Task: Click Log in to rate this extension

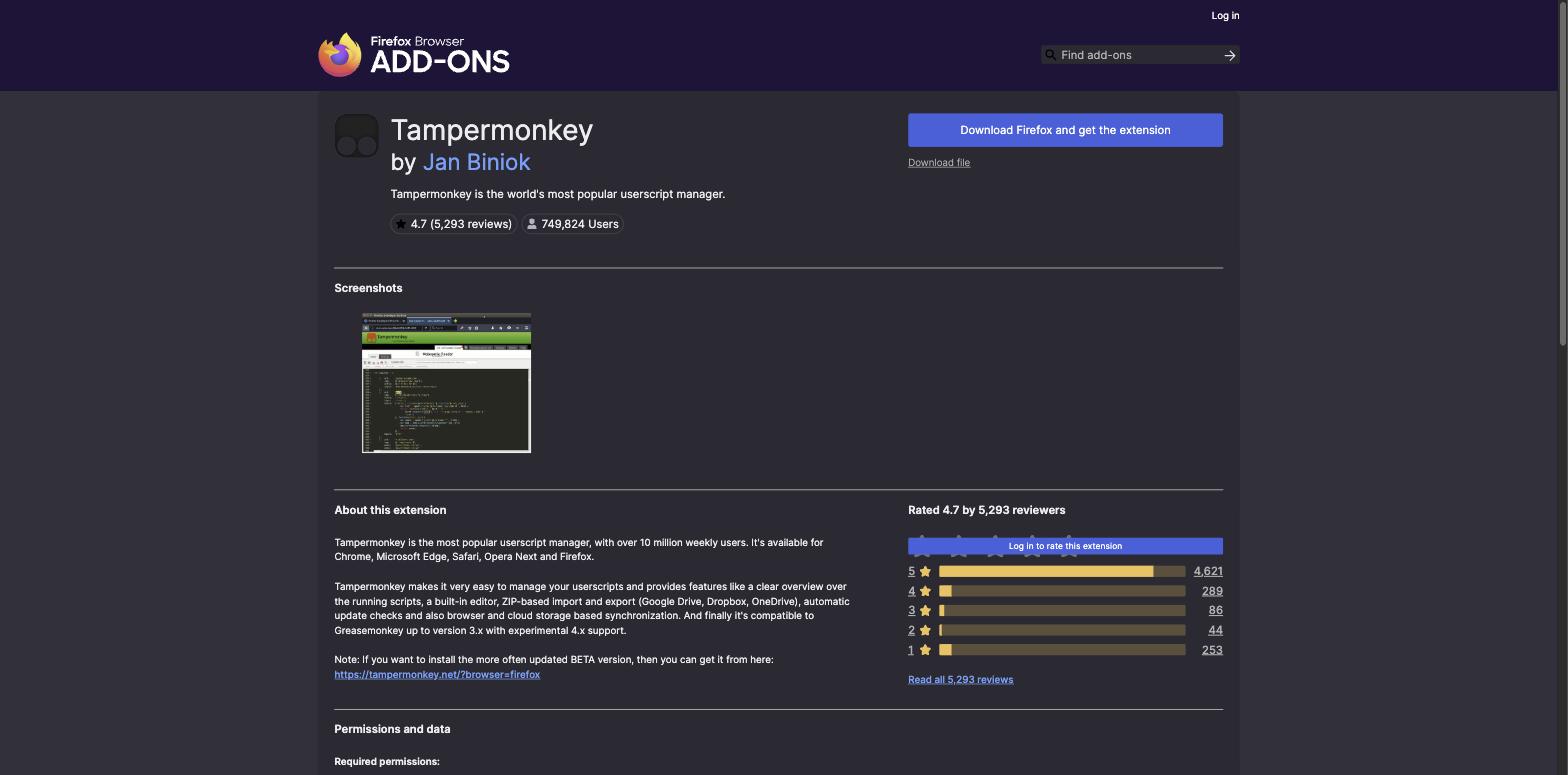Action: 1065,546
